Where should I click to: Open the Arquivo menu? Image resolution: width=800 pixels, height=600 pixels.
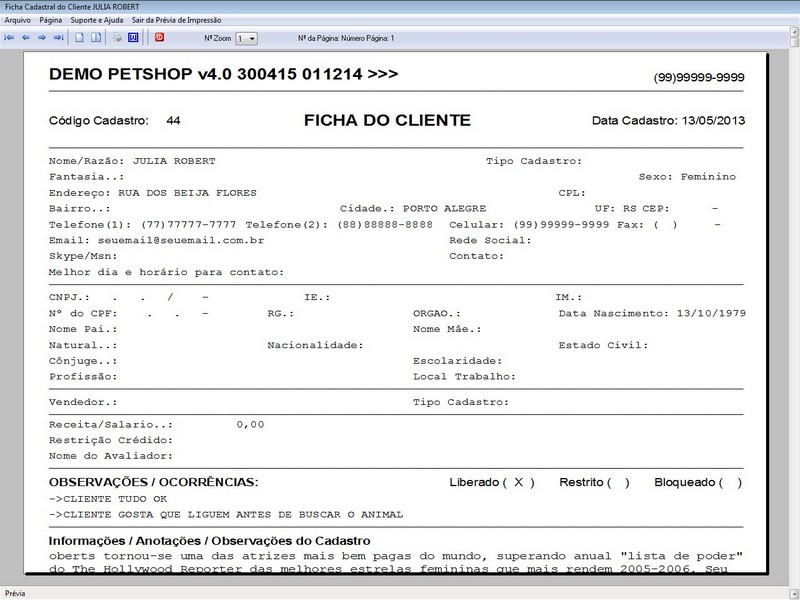click(18, 20)
